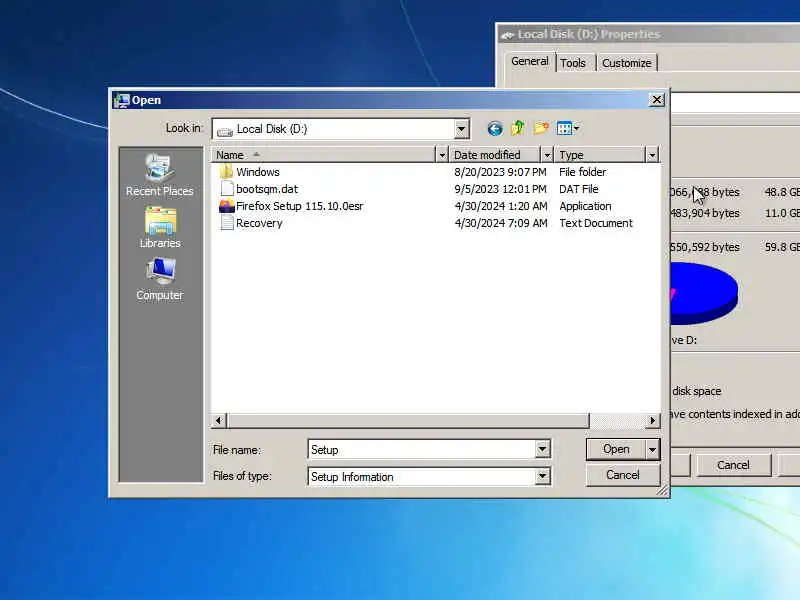Create a new folder icon
Viewport: 800px width, 600px height.
click(x=541, y=128)
